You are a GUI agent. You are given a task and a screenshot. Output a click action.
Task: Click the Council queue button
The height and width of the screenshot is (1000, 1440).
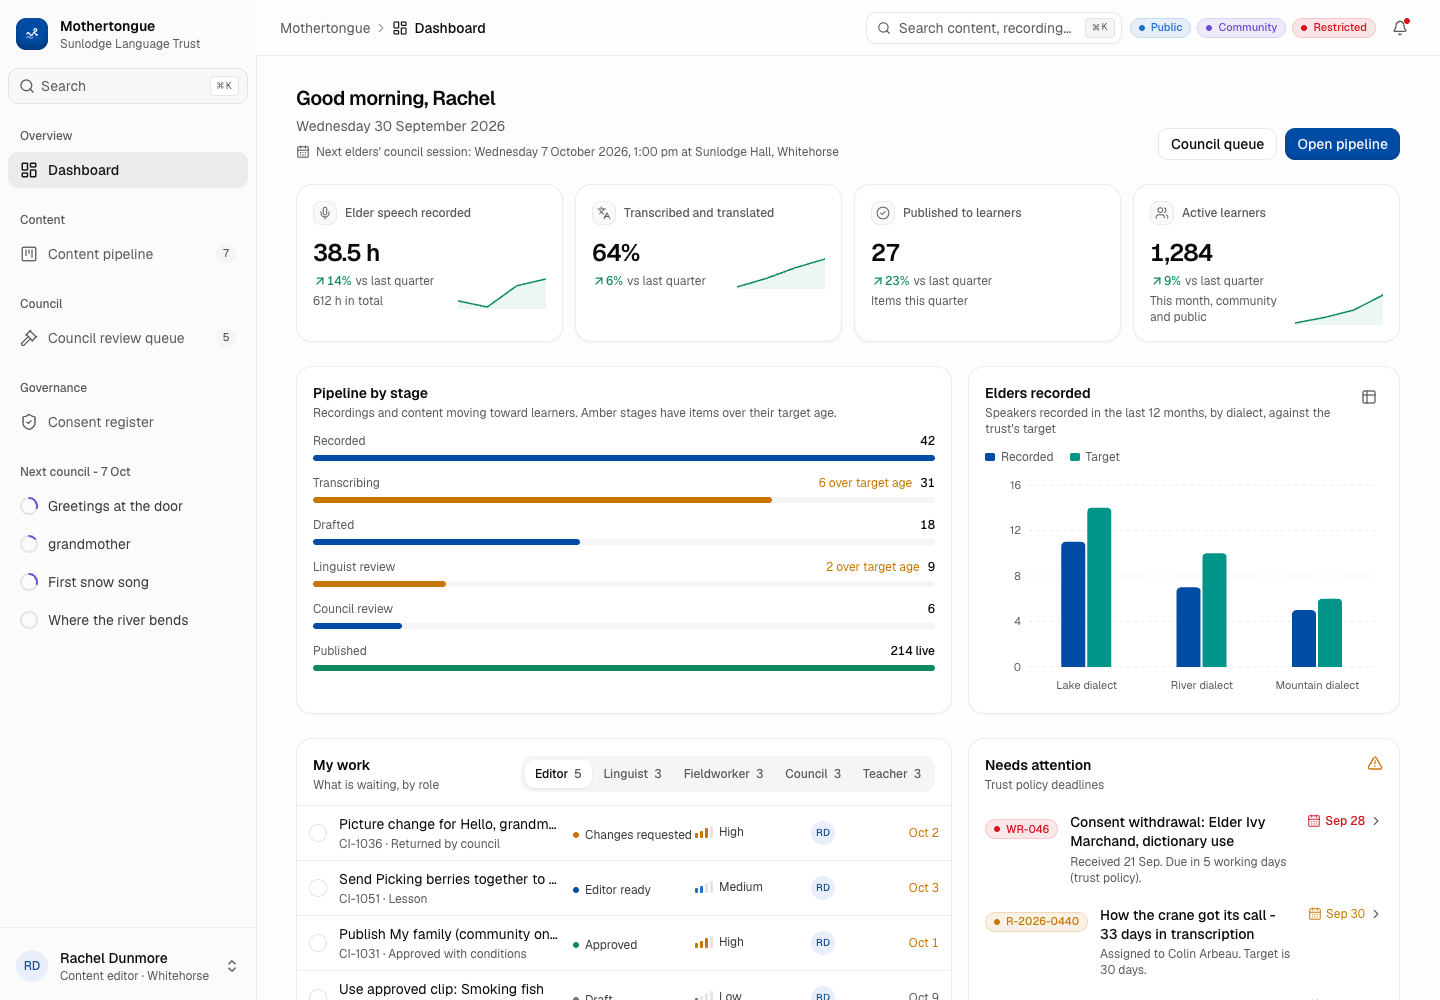click(x=1217, y=144)
